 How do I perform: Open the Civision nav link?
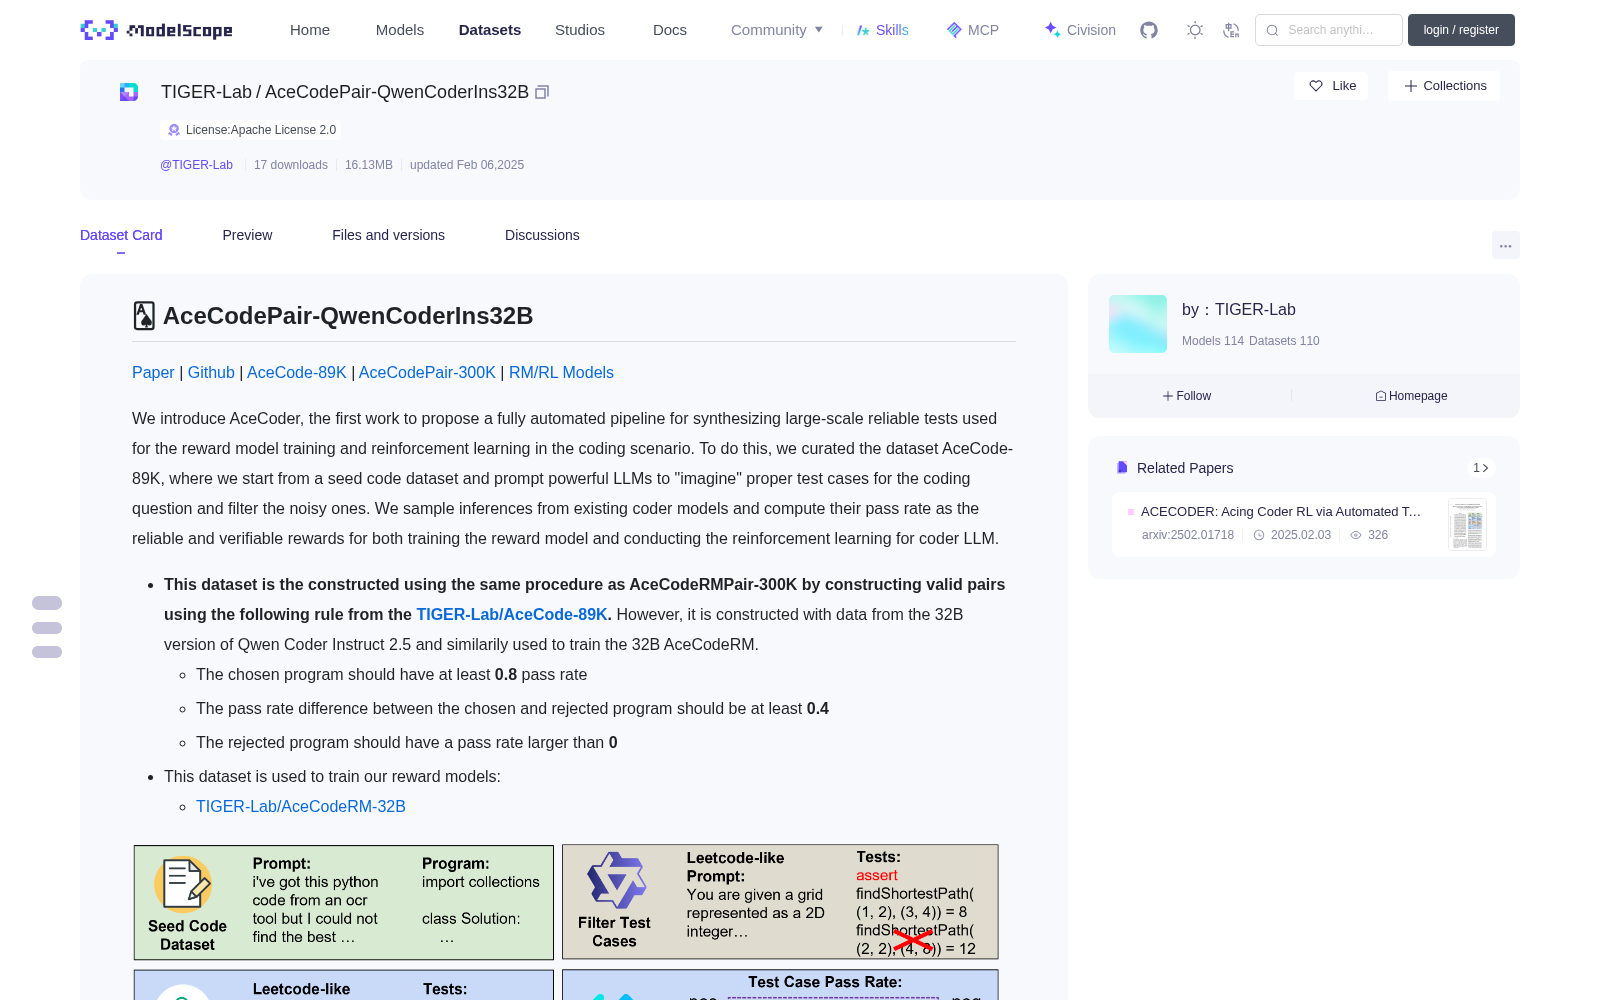coord(1080,30)
